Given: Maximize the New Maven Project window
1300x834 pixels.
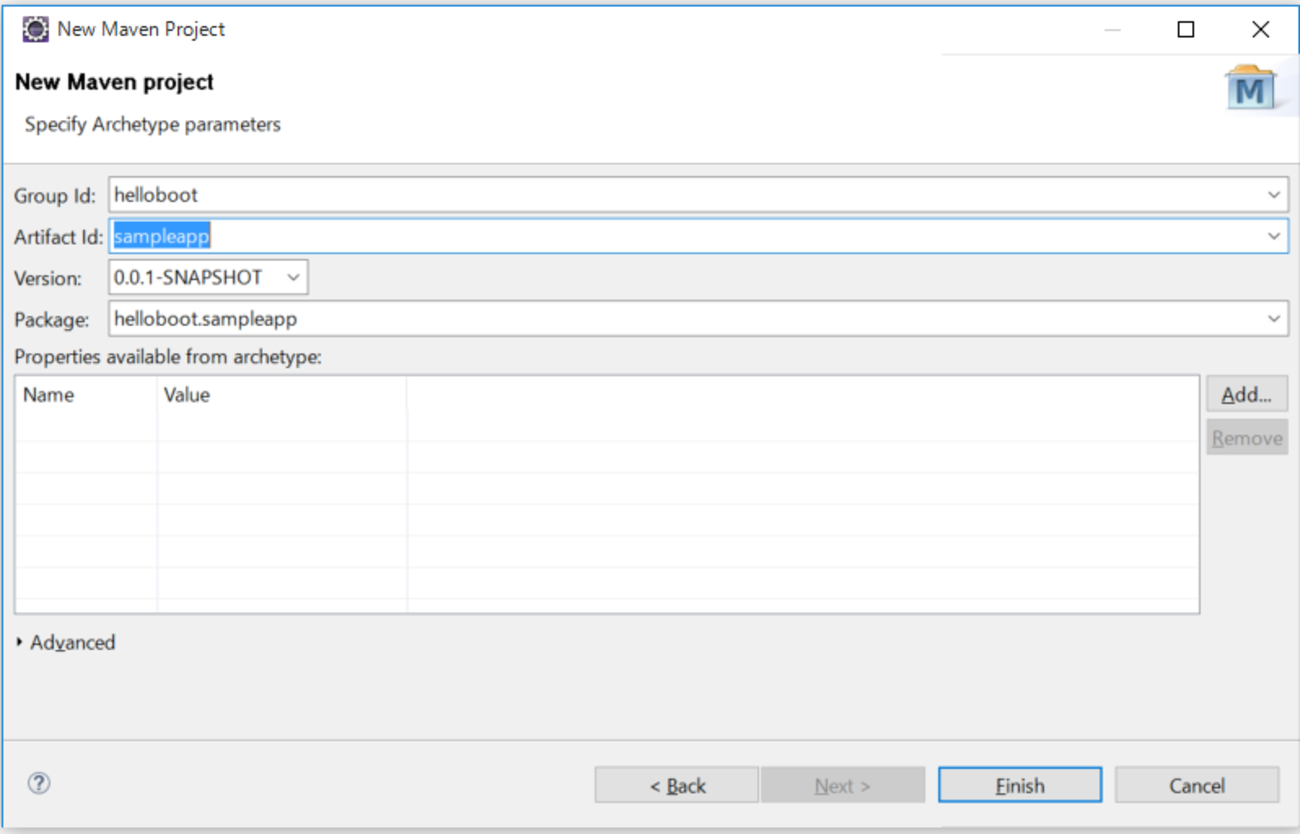Looking at the screenshot, I should [1186, 30].
